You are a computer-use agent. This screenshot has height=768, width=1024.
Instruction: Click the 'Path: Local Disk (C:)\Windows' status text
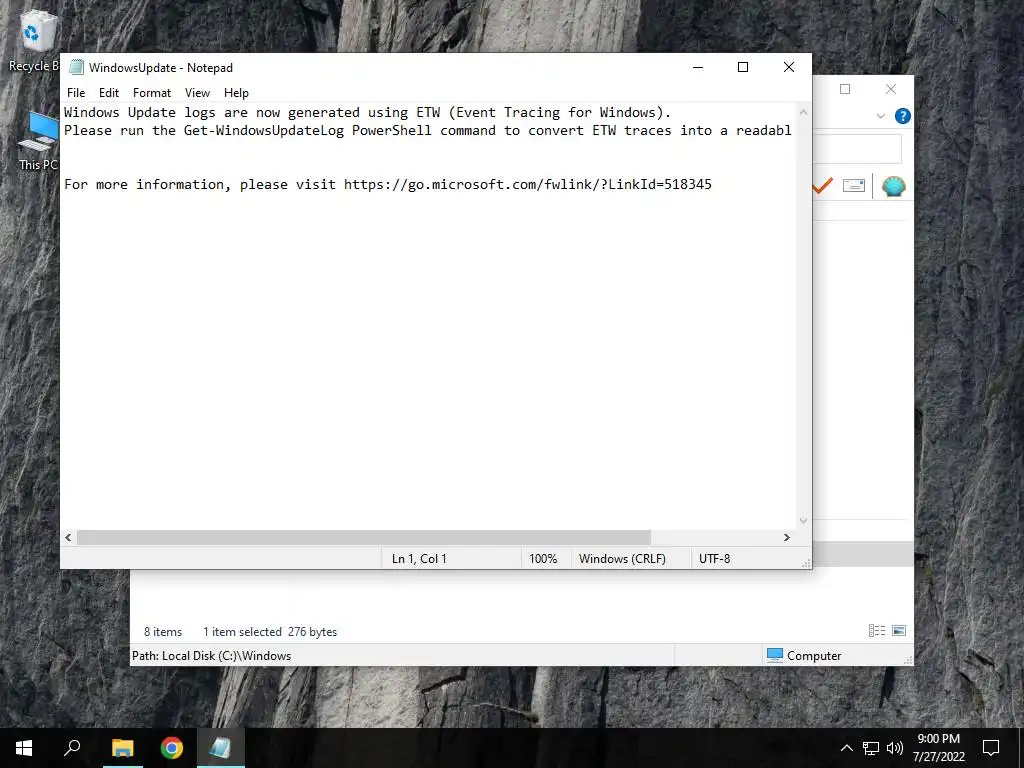[x=212, y=656]
